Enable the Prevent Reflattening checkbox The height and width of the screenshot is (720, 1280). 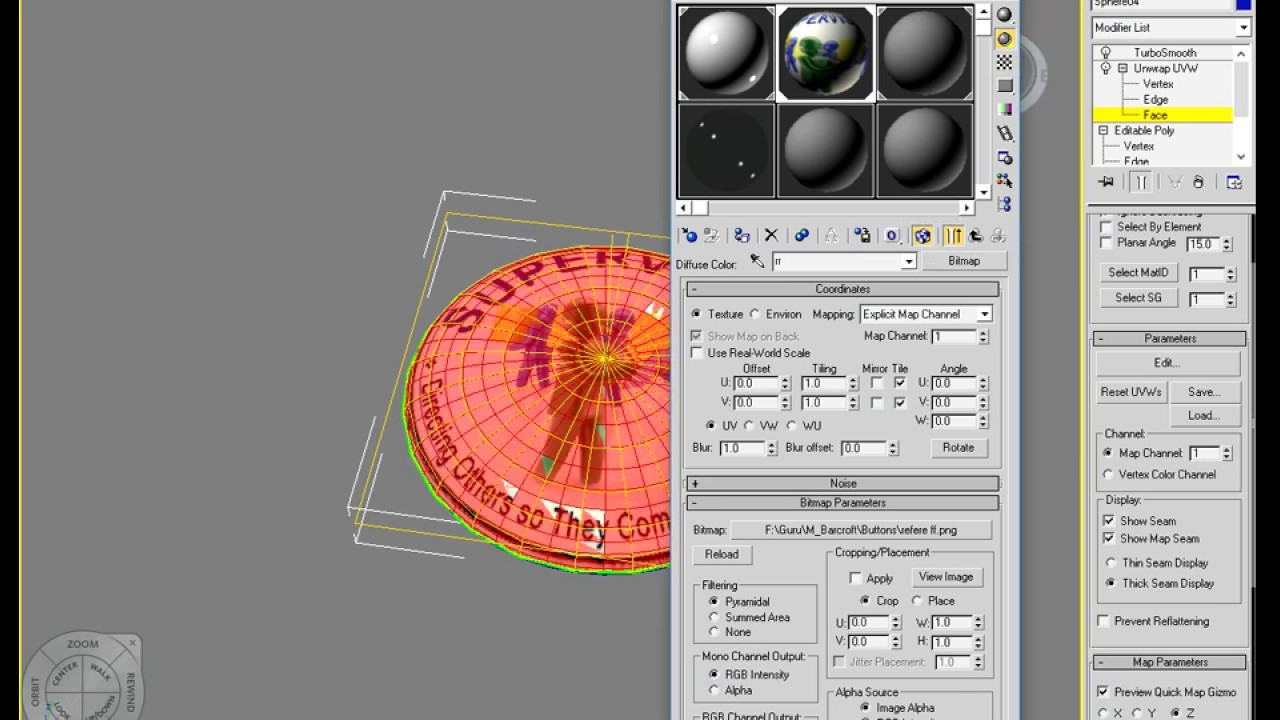1104,621
